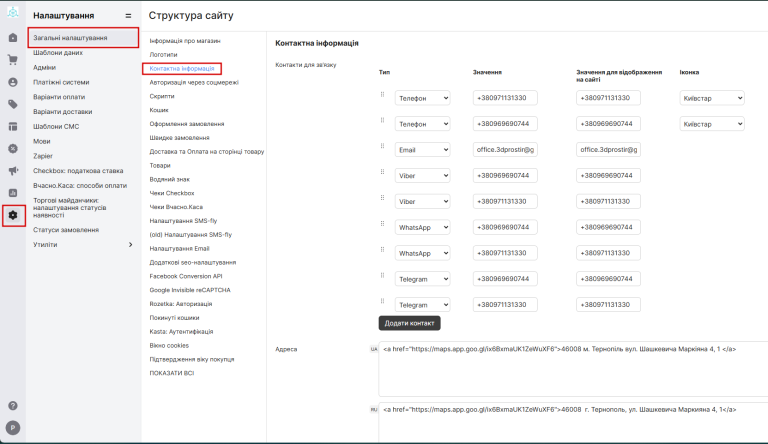This screenshot has height=444, width=768.
Task: Click ПОКАЗАТИ ВСІ link
Action: 172,373
